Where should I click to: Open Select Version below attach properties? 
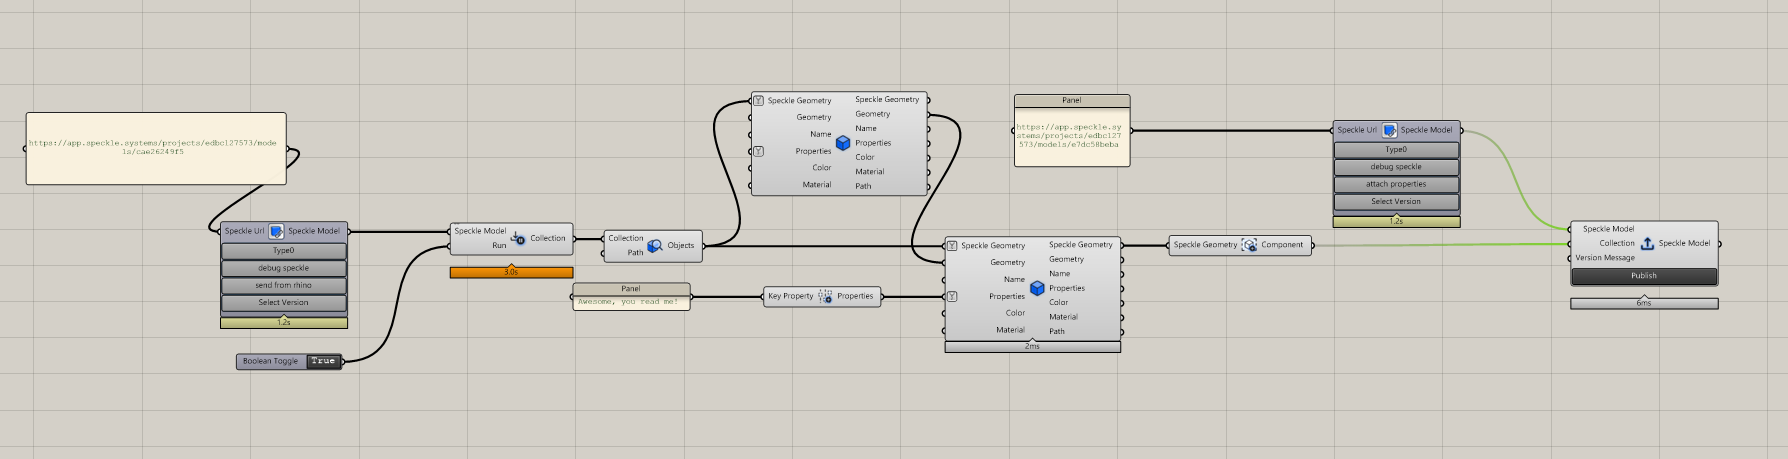1396,201
